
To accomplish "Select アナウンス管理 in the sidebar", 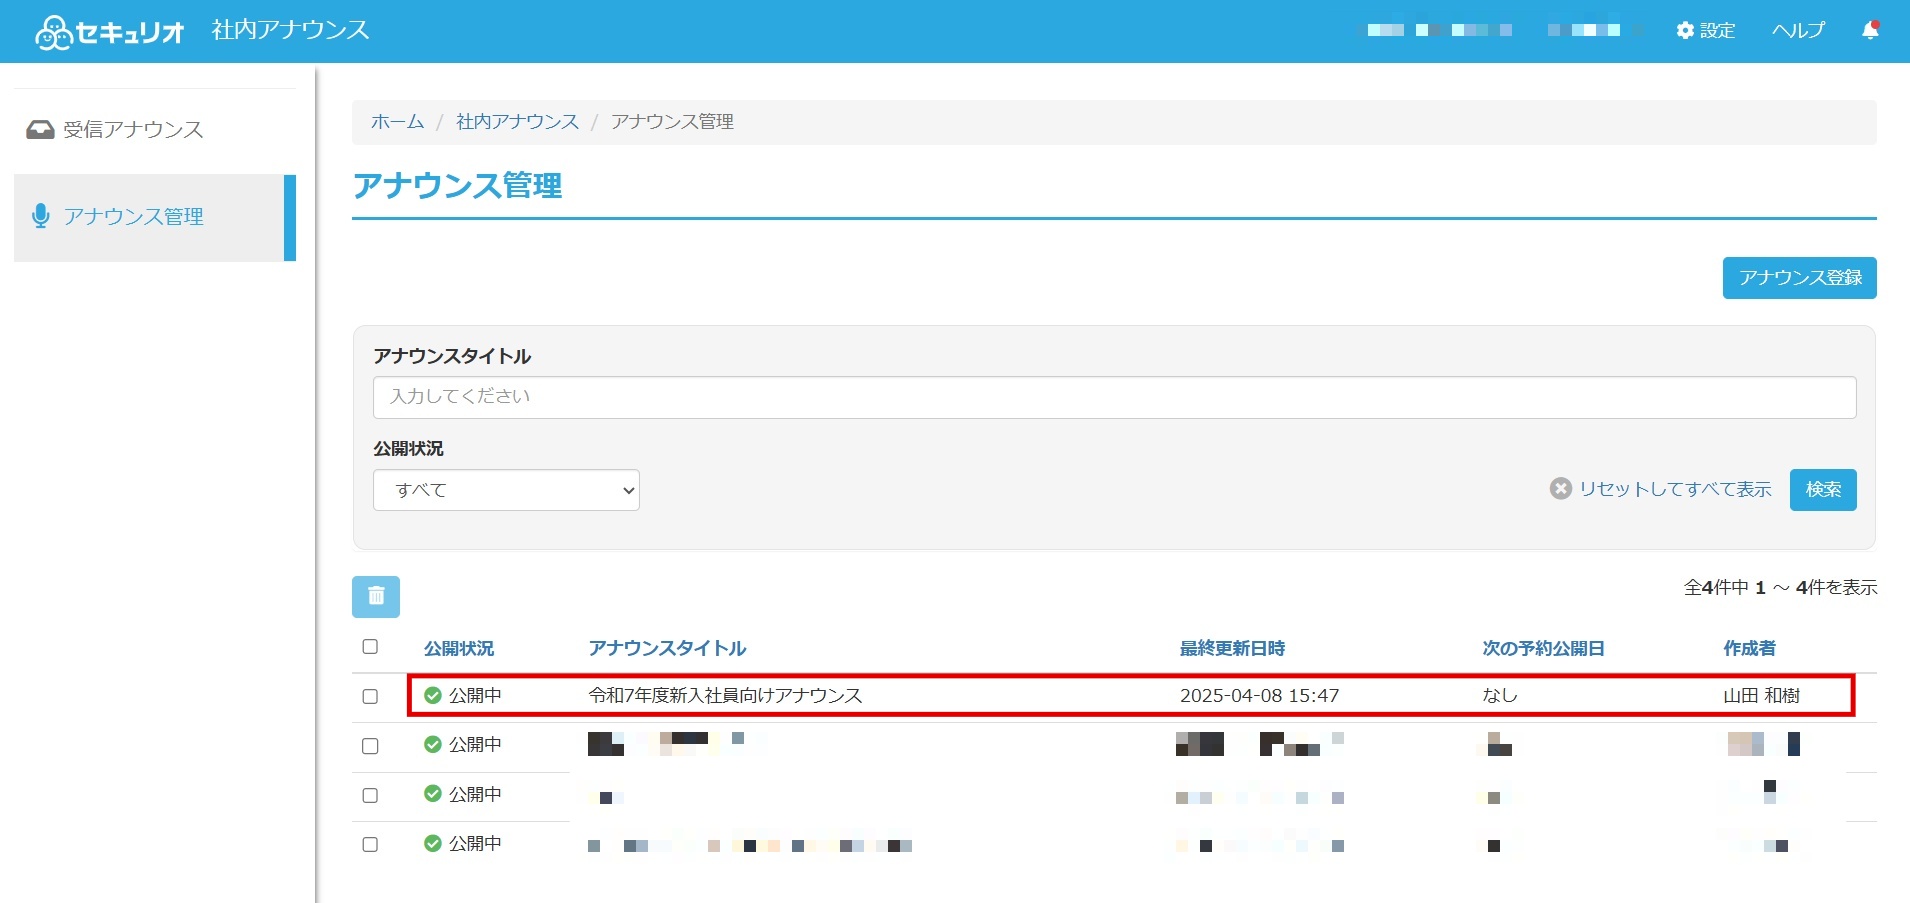I will [x=155, y=217].
